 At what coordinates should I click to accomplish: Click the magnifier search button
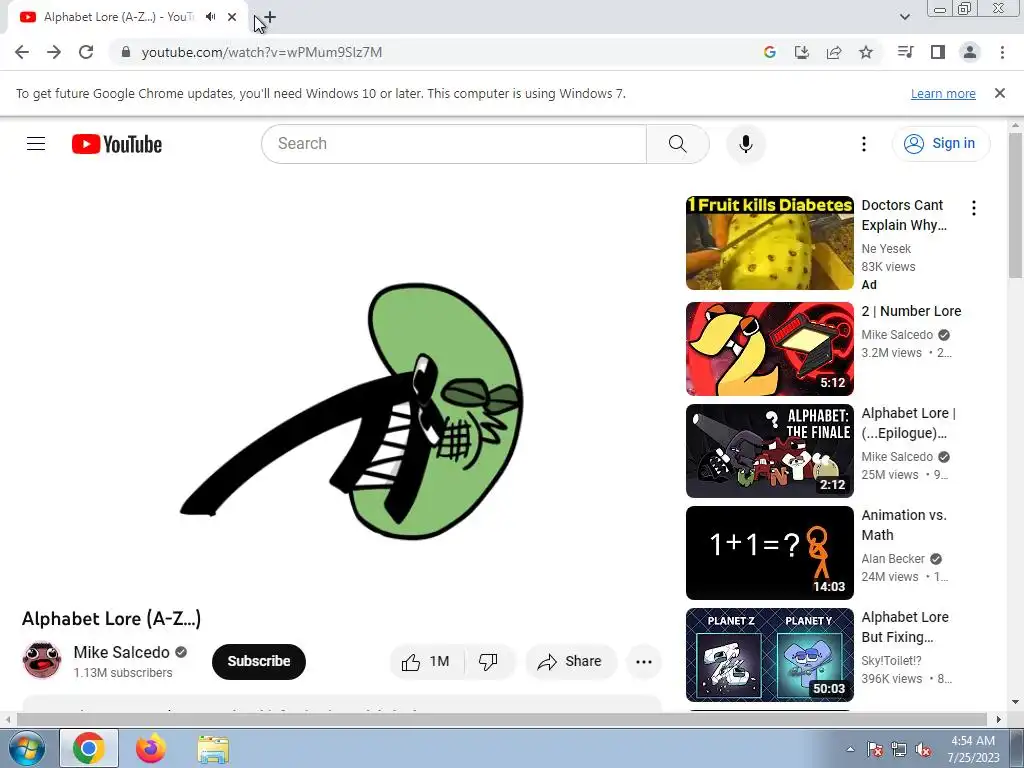tap(677, 144)
